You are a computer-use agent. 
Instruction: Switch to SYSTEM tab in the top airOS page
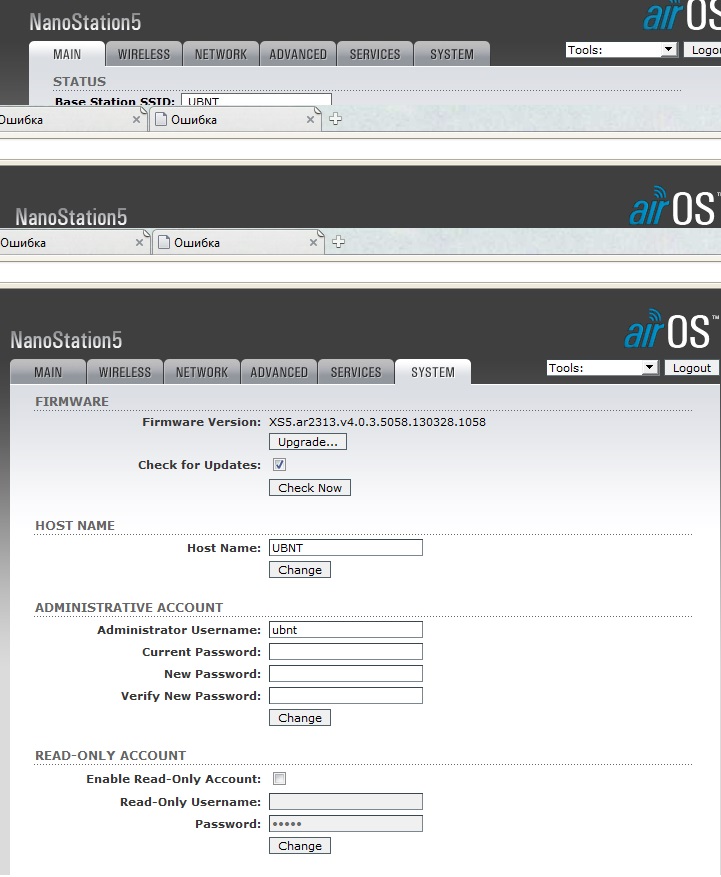[452, 54]
